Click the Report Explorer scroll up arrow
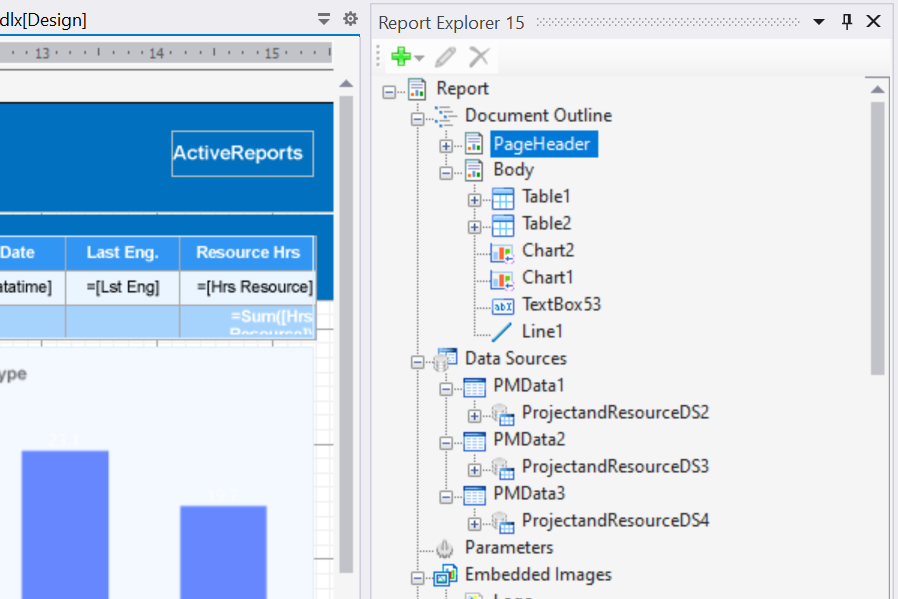The image size is (898, 599). pos(877,89)
